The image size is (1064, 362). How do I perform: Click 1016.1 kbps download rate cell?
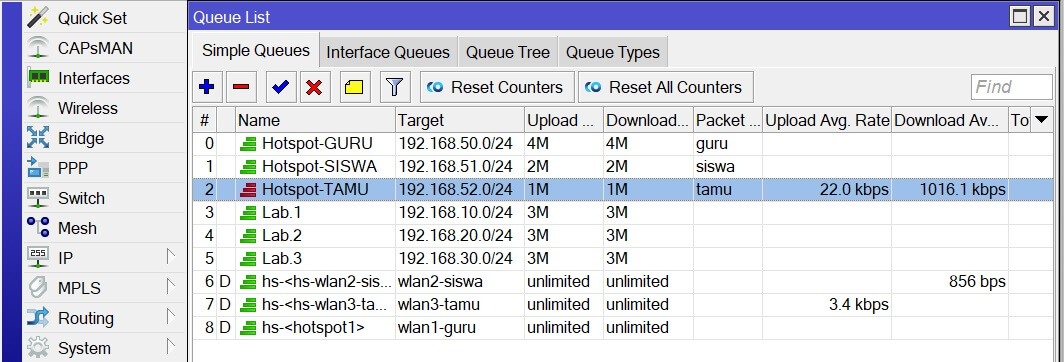point(950,189)
